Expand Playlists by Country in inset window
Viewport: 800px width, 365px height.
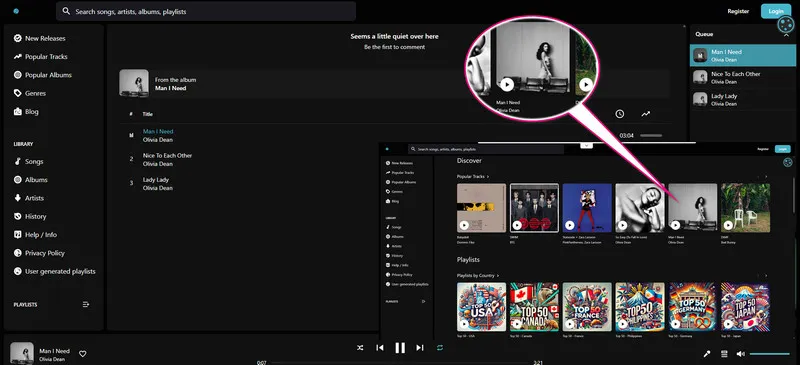(x=478, y=276)
